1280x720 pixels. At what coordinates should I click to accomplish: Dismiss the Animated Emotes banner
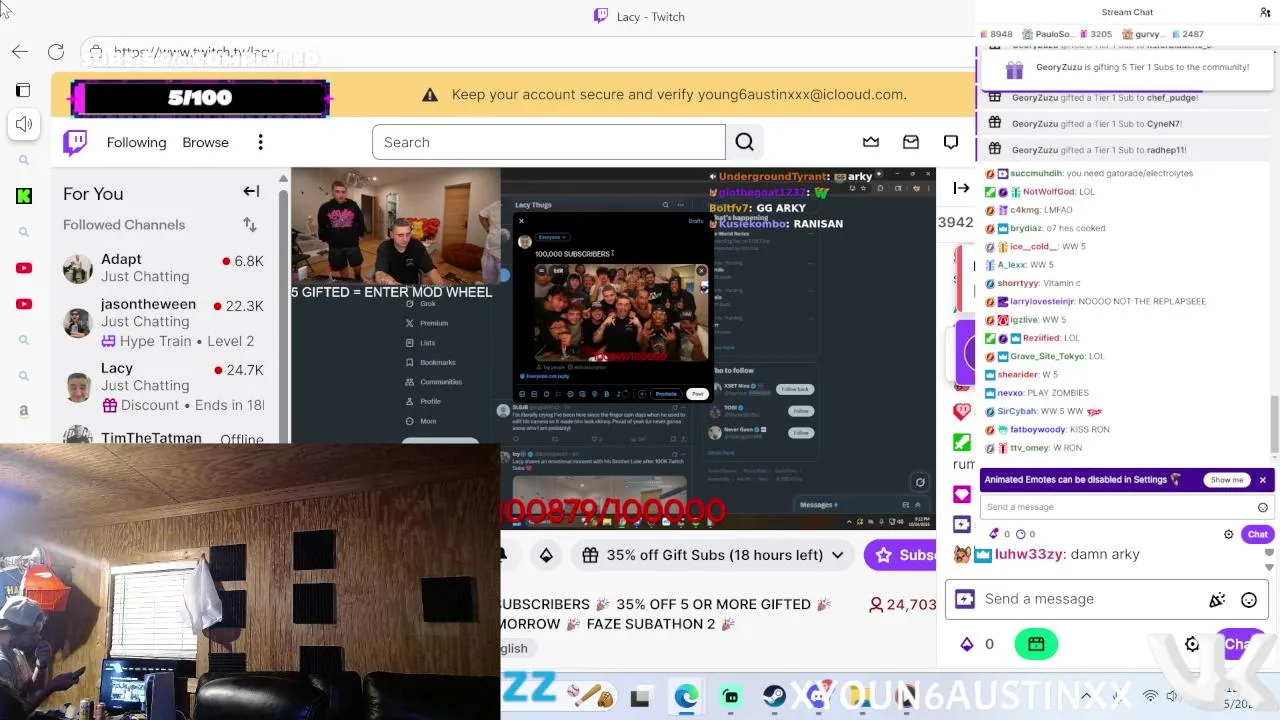click(x=1262, y=480)
